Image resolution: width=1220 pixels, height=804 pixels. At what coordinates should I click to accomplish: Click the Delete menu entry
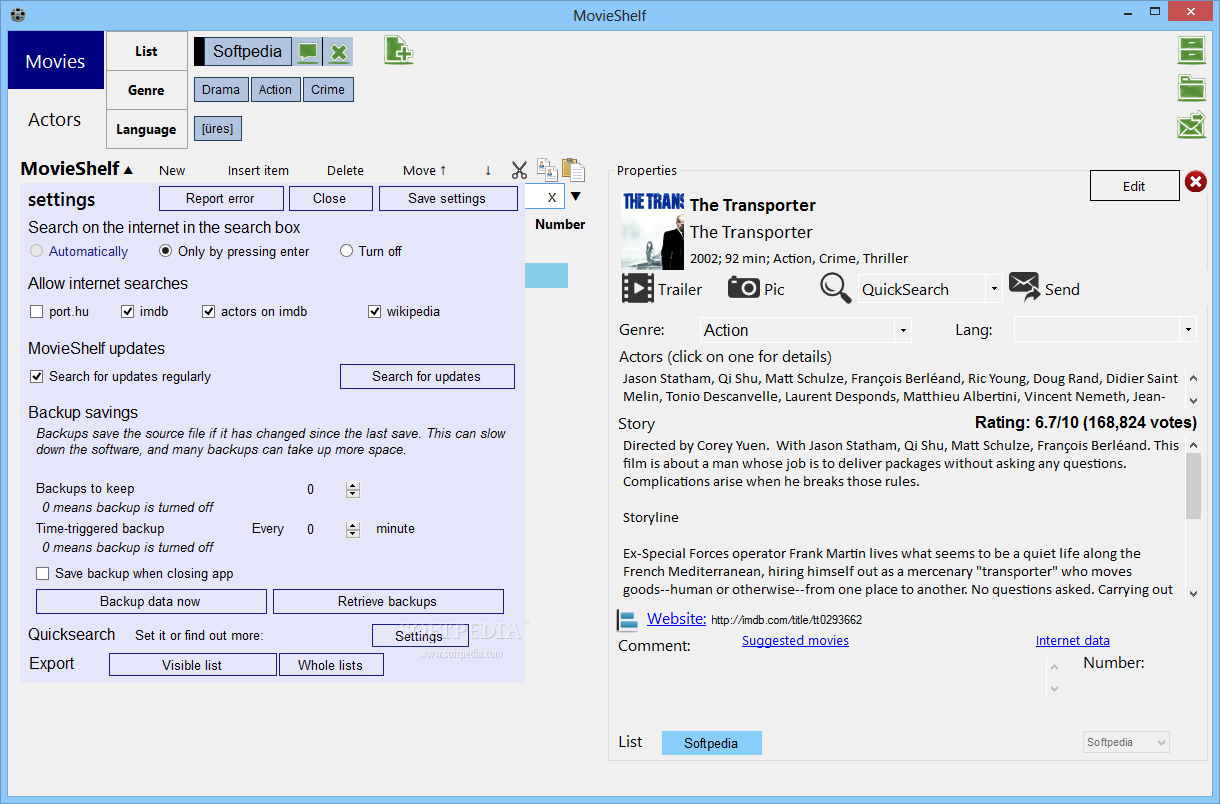click(345, 170)
